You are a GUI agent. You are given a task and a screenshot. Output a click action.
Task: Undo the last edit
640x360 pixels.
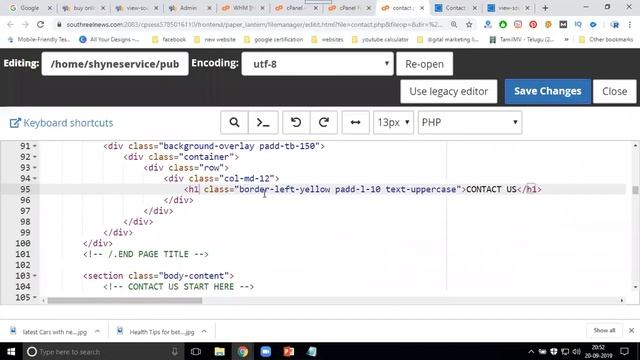point(296,122)
